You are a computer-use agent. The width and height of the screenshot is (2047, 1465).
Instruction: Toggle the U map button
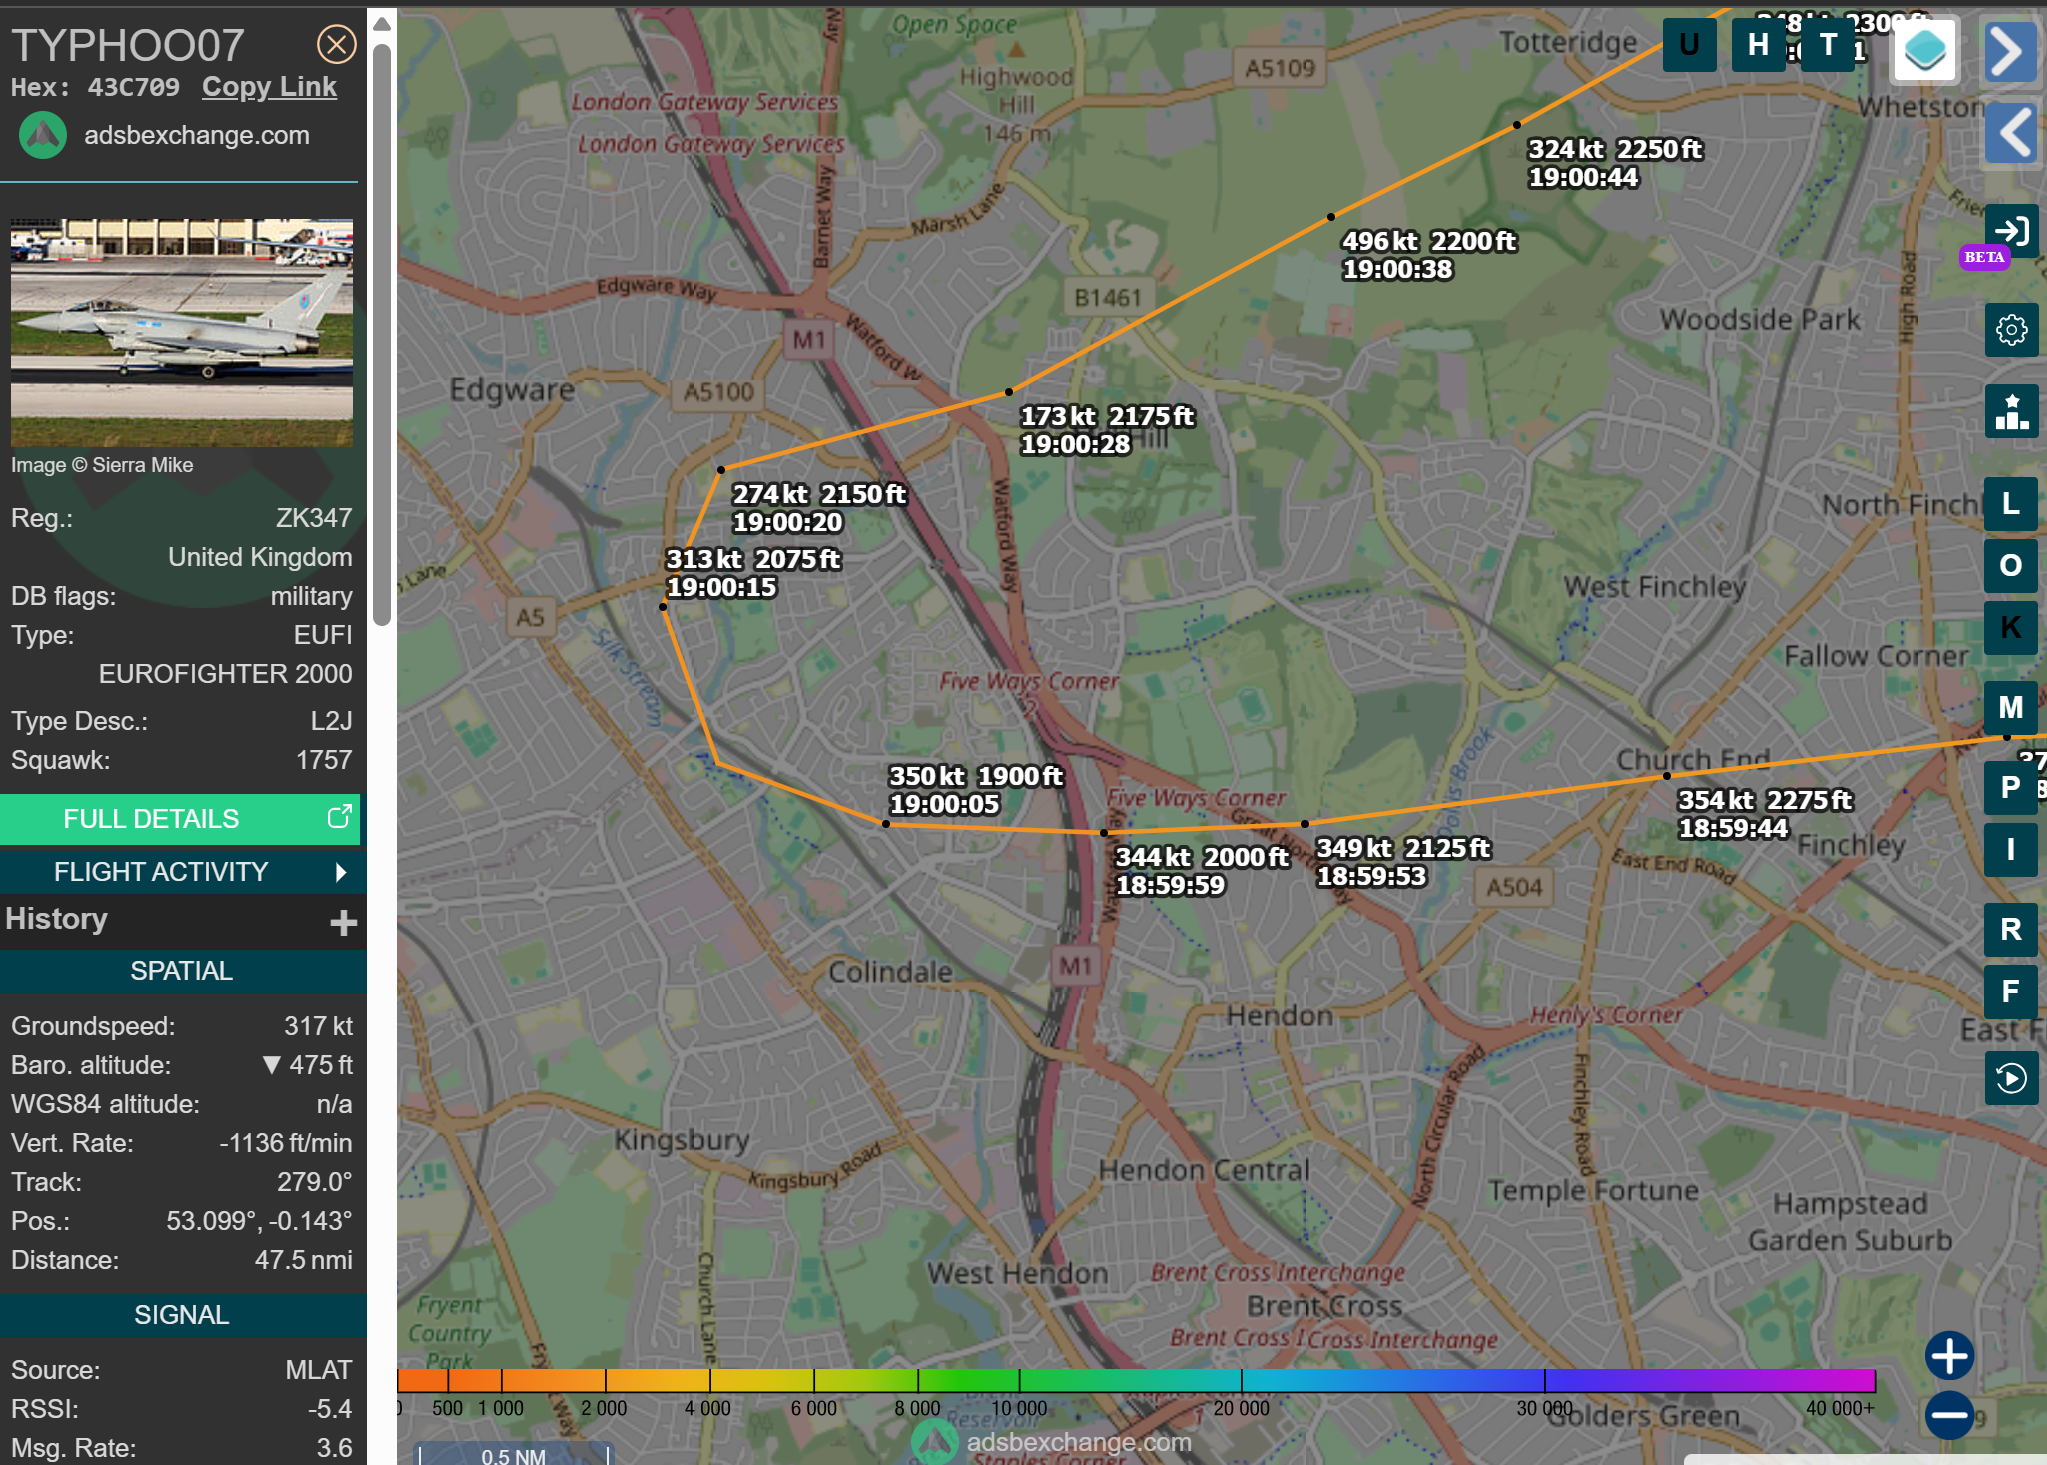[x=1689, y=45]
